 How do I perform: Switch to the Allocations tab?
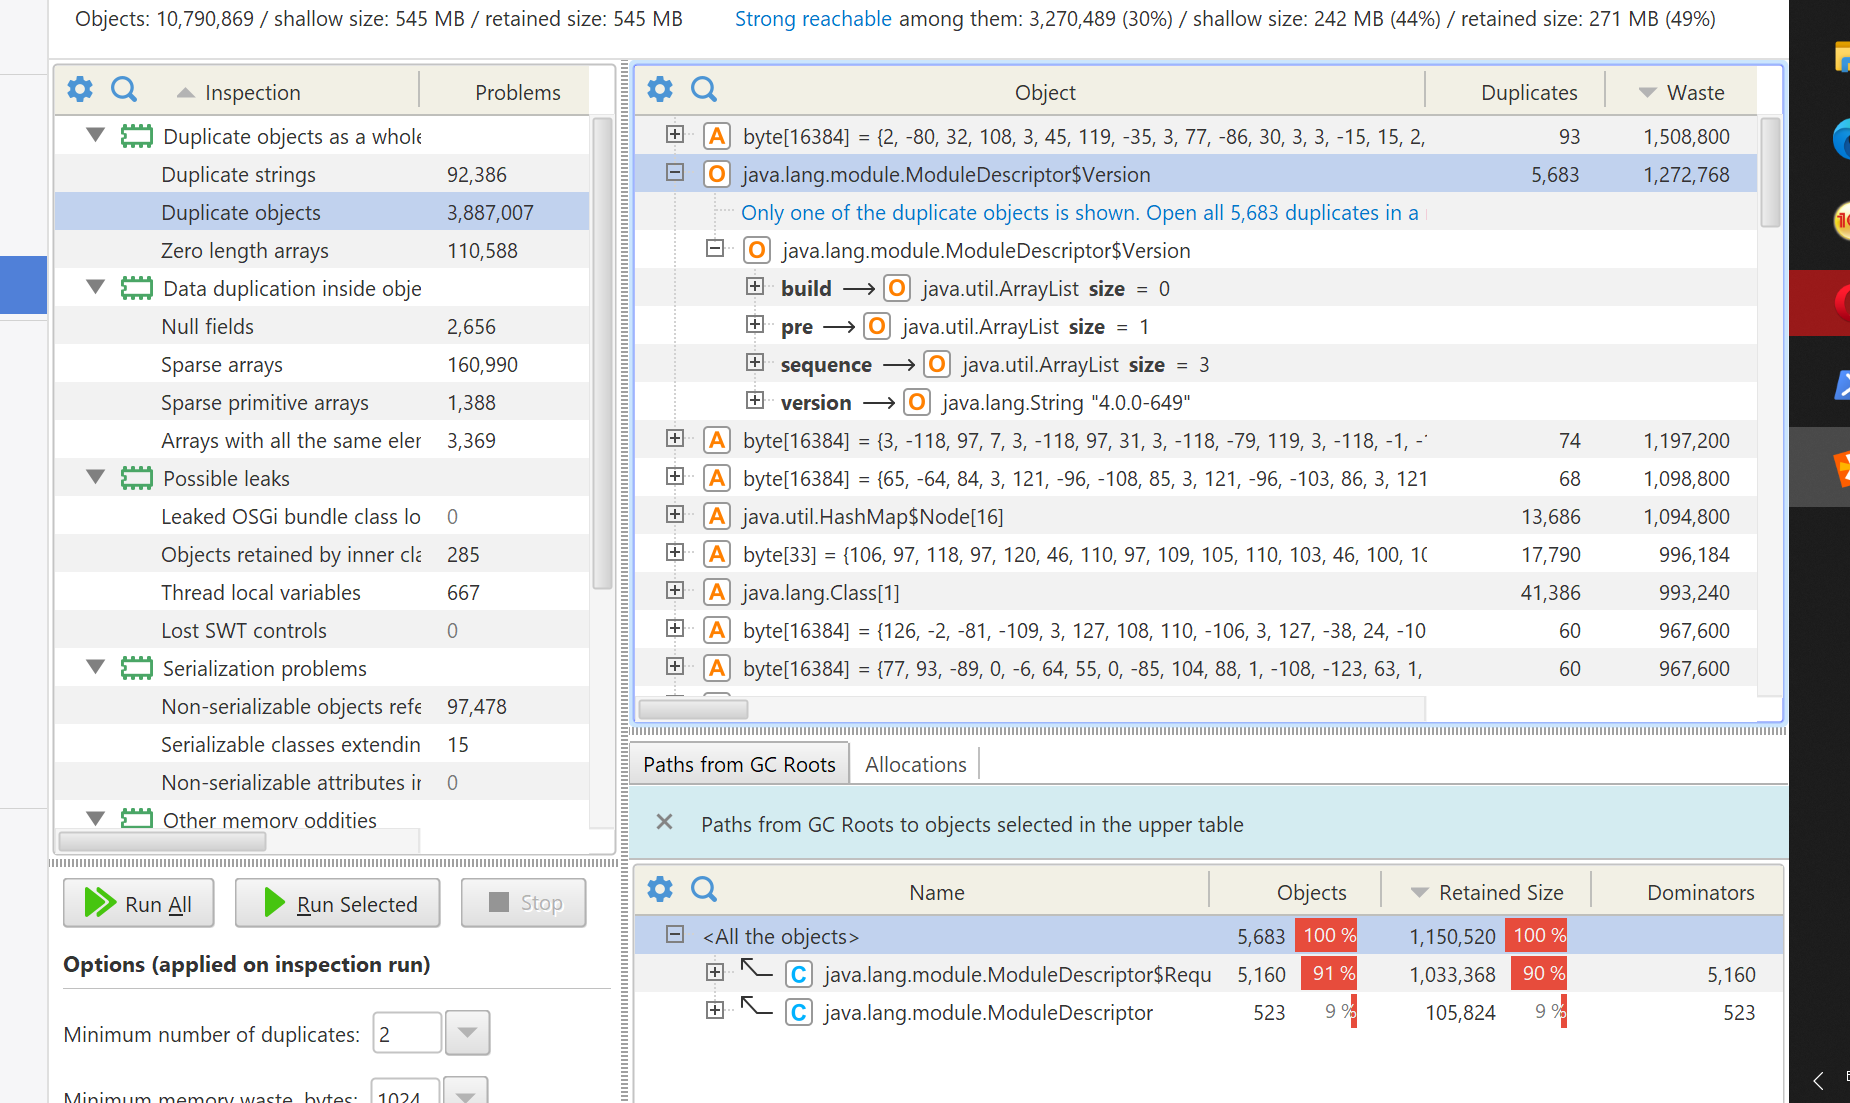point(915,764)
